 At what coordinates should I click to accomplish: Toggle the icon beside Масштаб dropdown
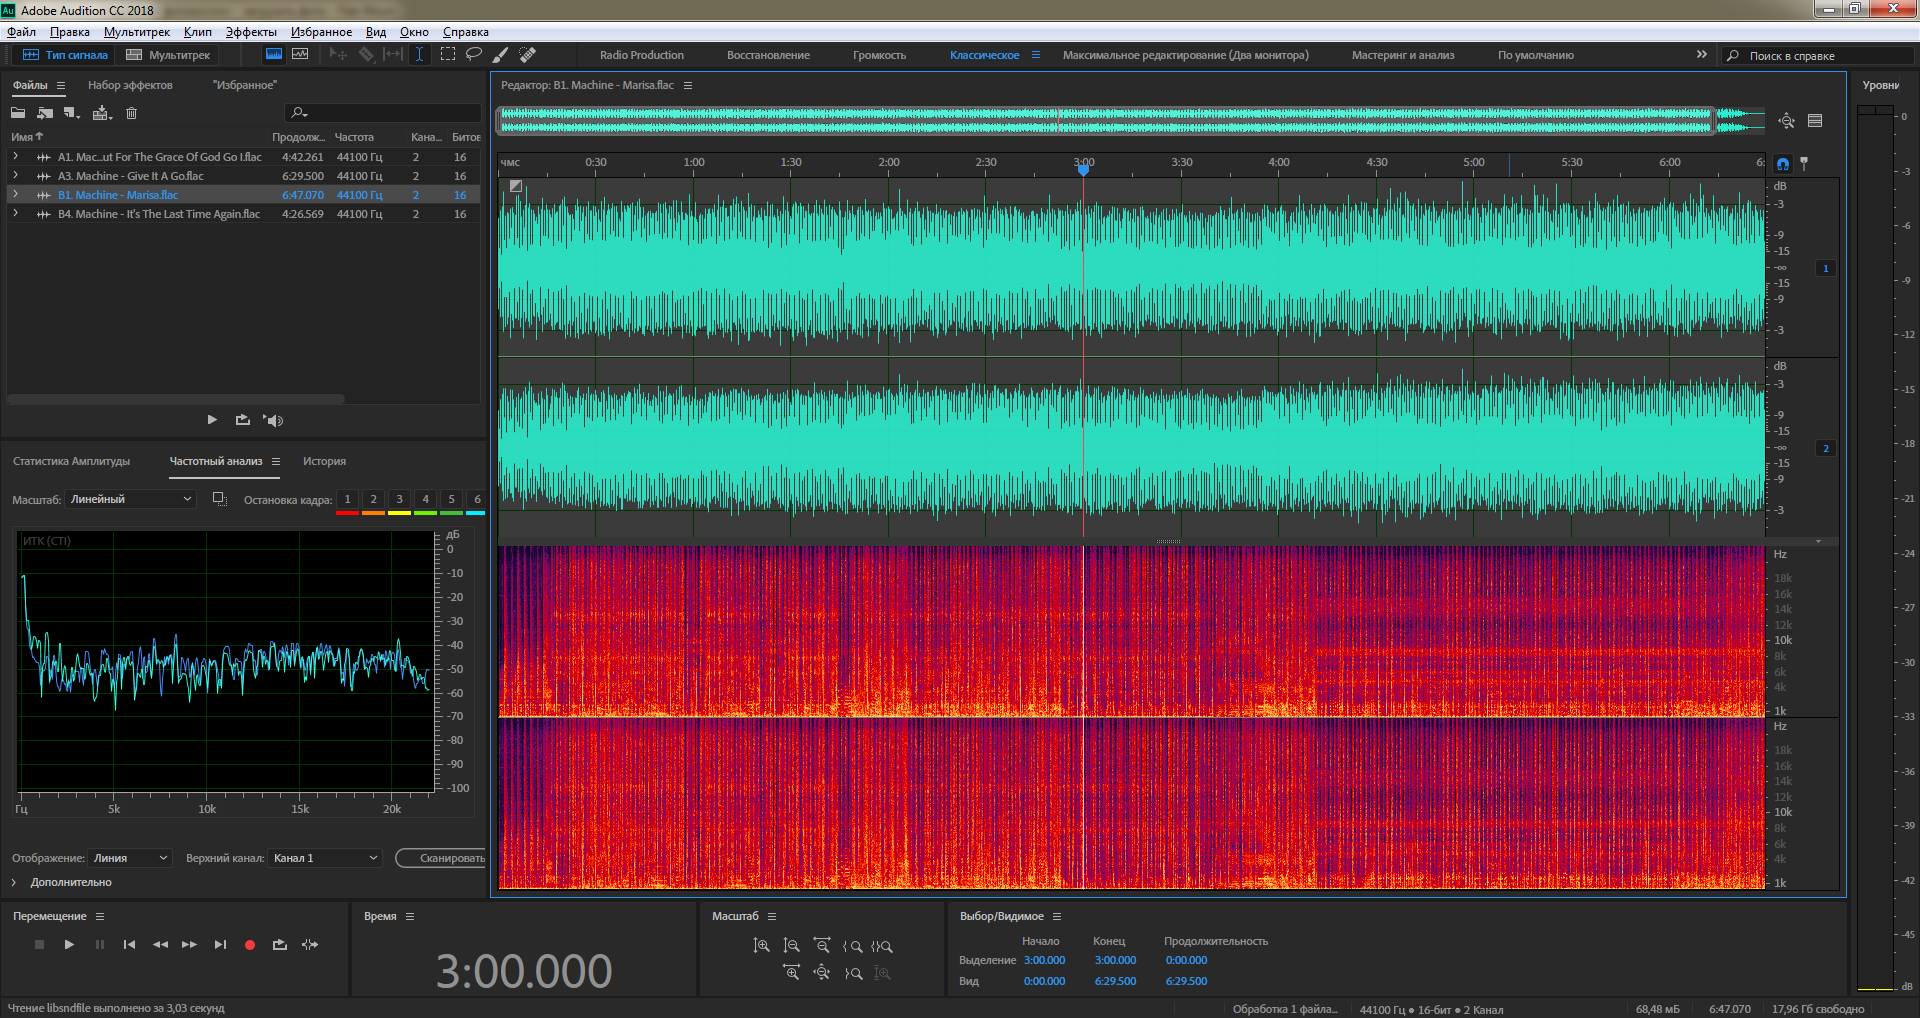point(219,499)
